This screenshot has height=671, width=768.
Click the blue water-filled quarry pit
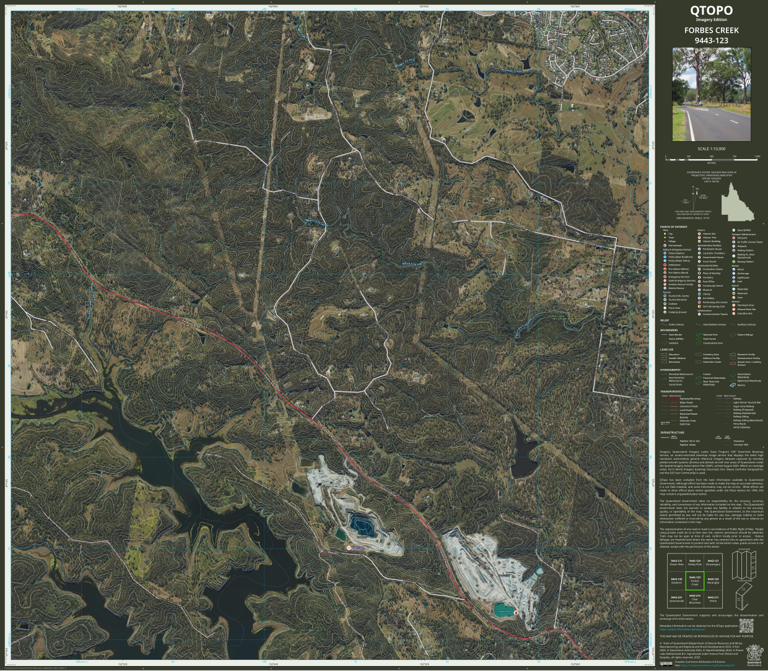(363, 524)
